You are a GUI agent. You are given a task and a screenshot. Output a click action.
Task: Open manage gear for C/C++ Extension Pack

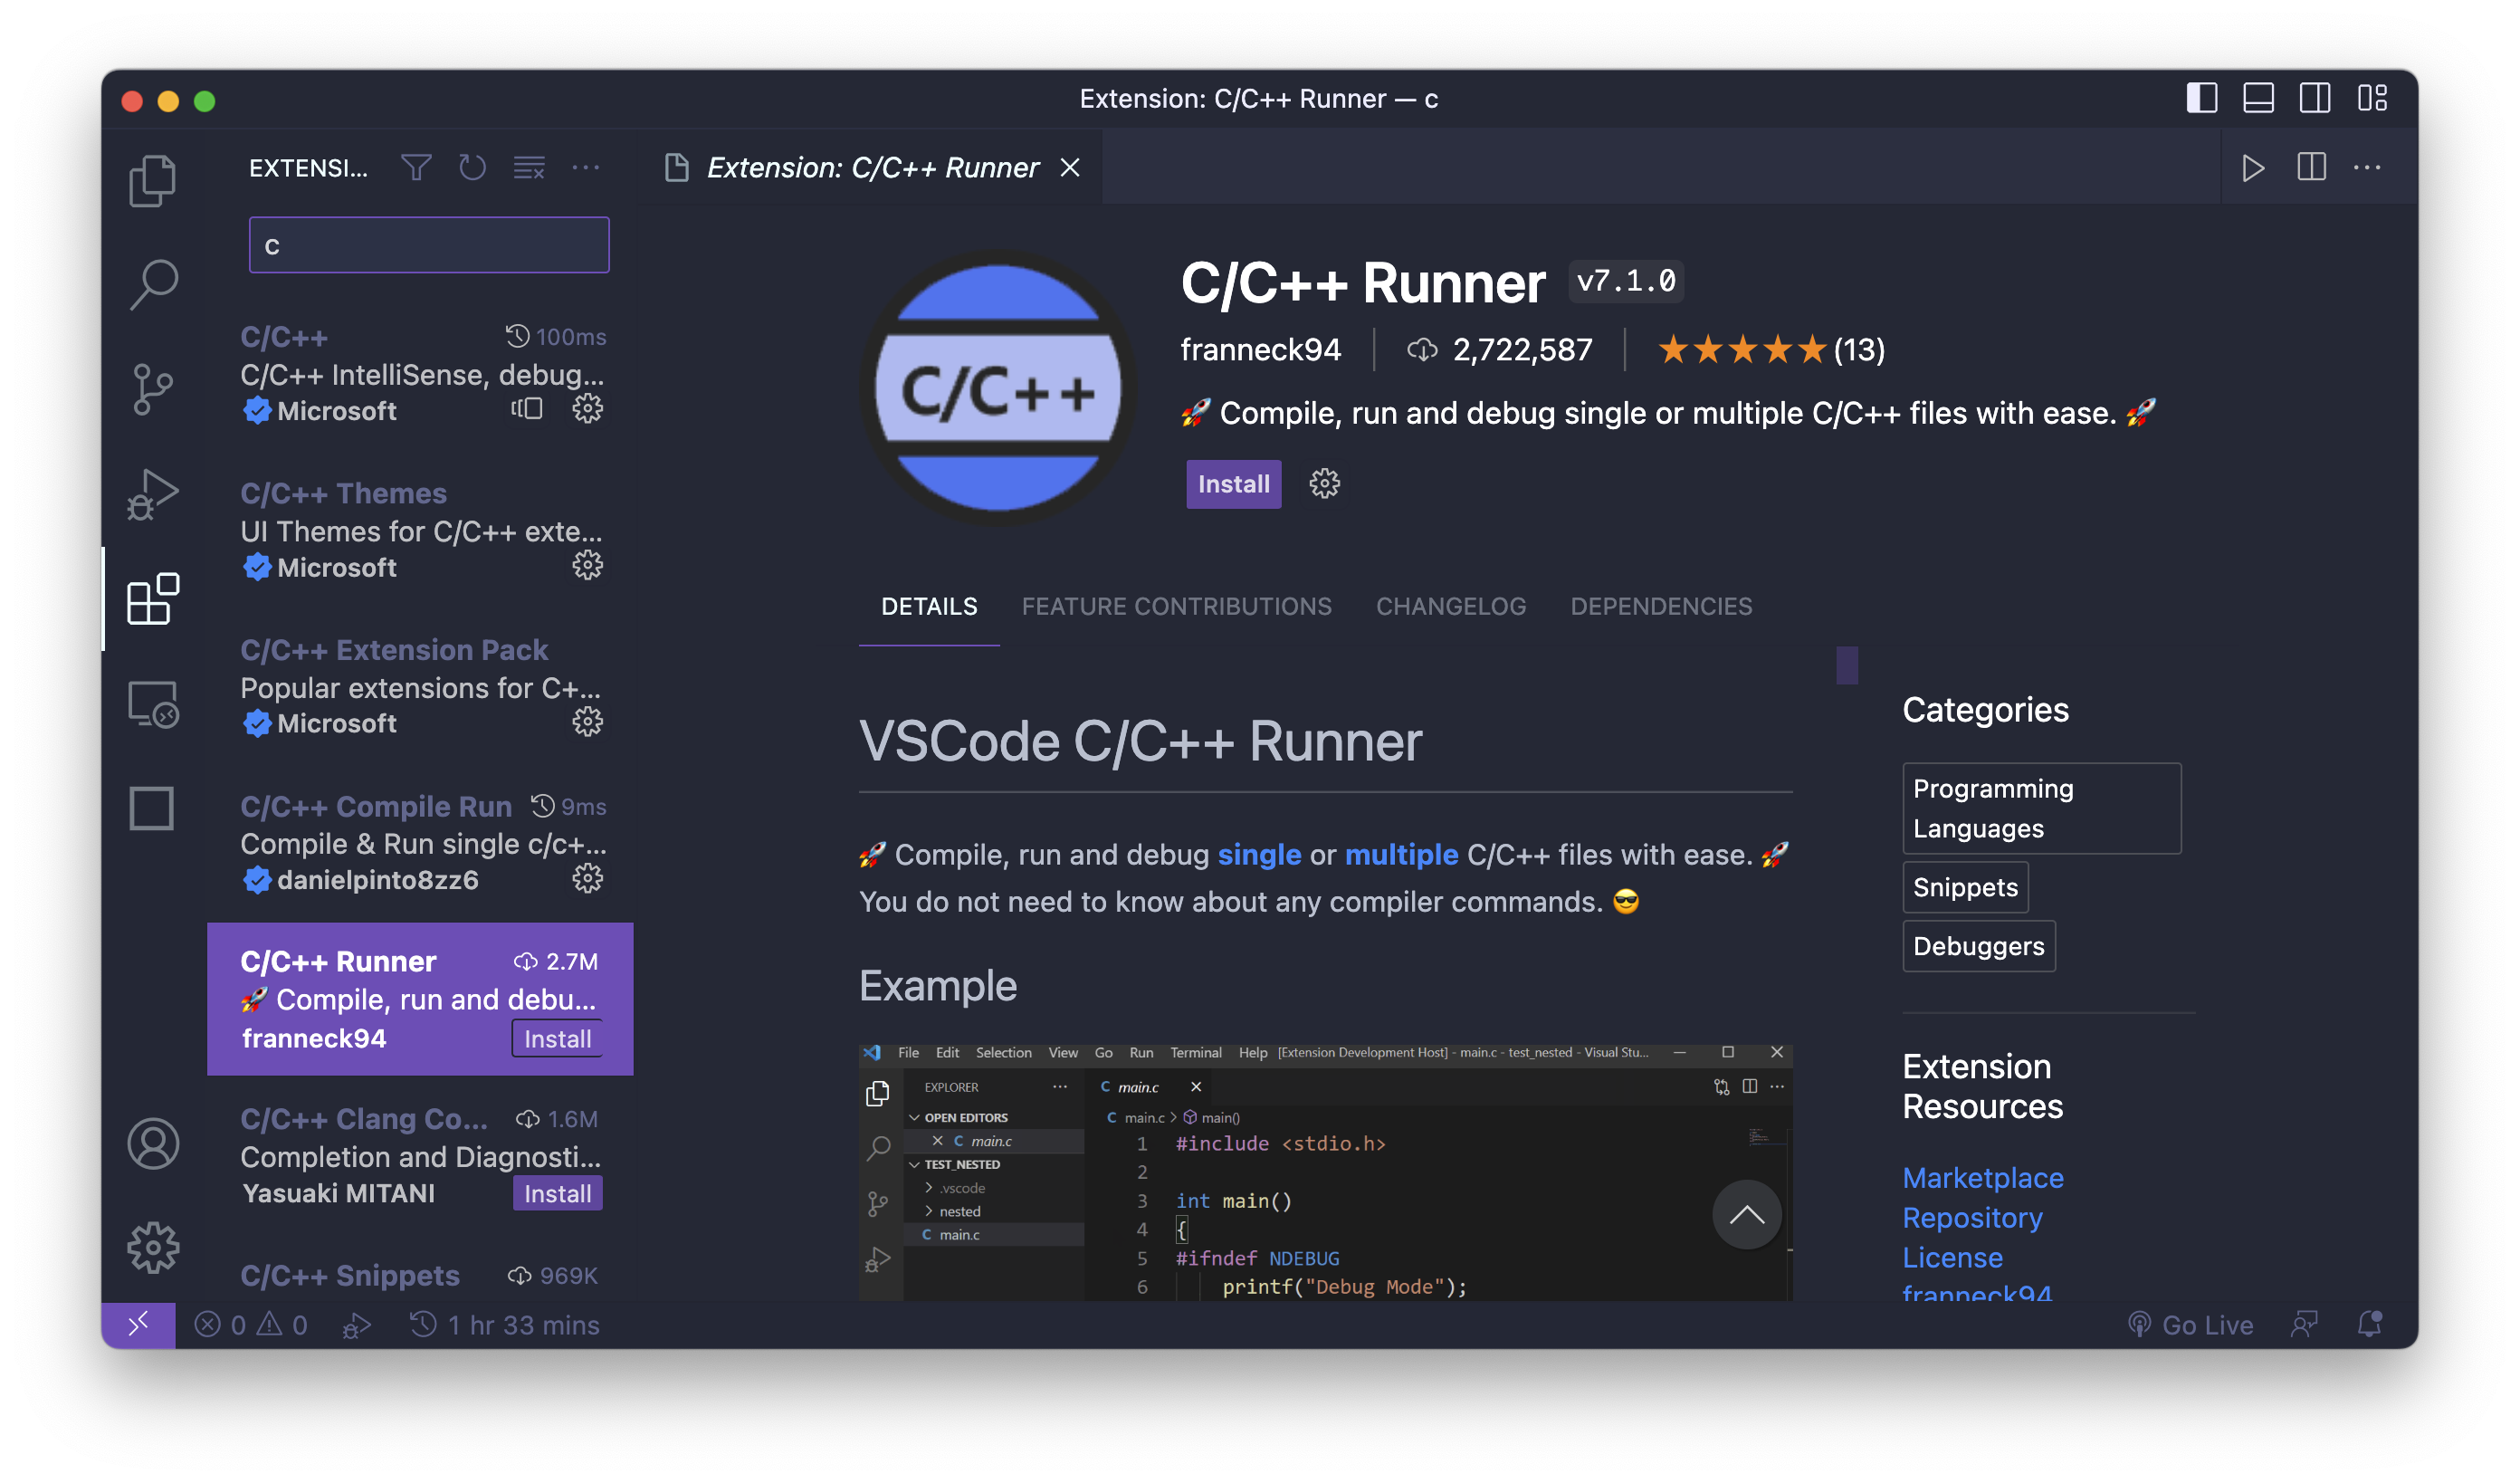[x=588, y=722]
